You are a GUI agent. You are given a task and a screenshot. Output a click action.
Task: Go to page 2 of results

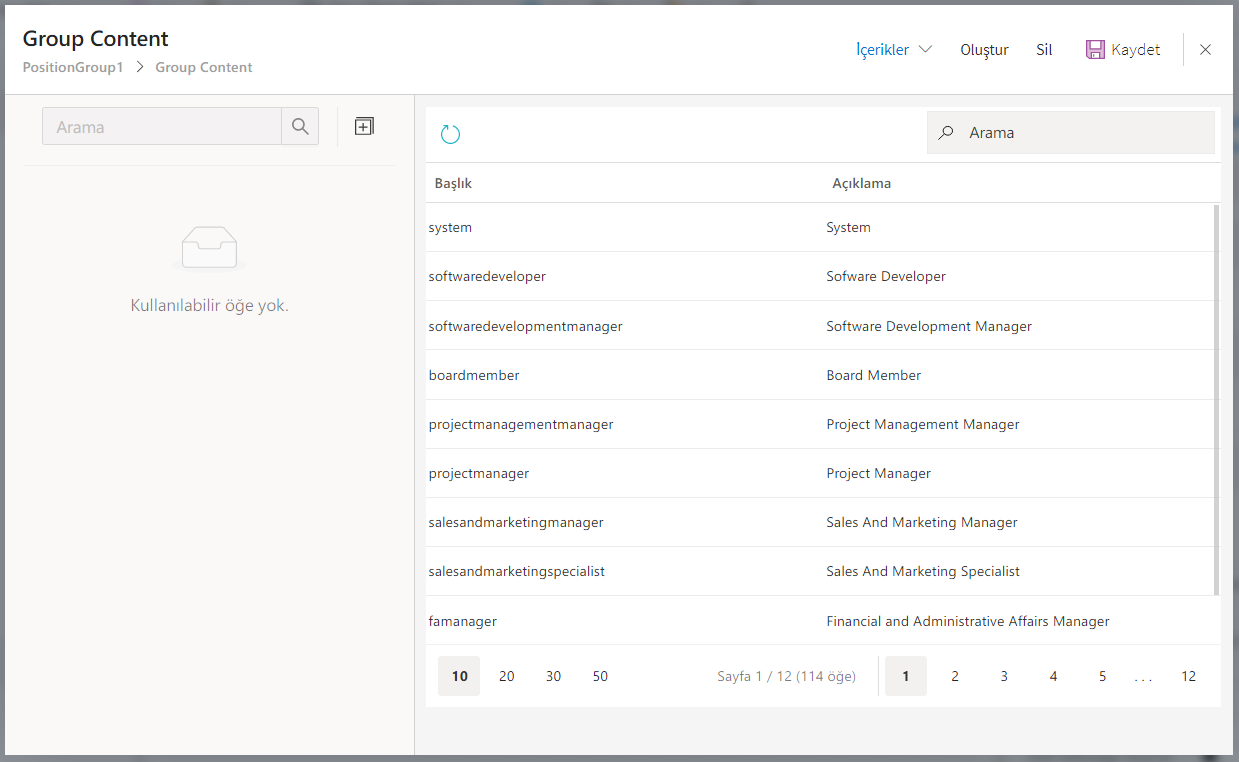coord(955,677)
